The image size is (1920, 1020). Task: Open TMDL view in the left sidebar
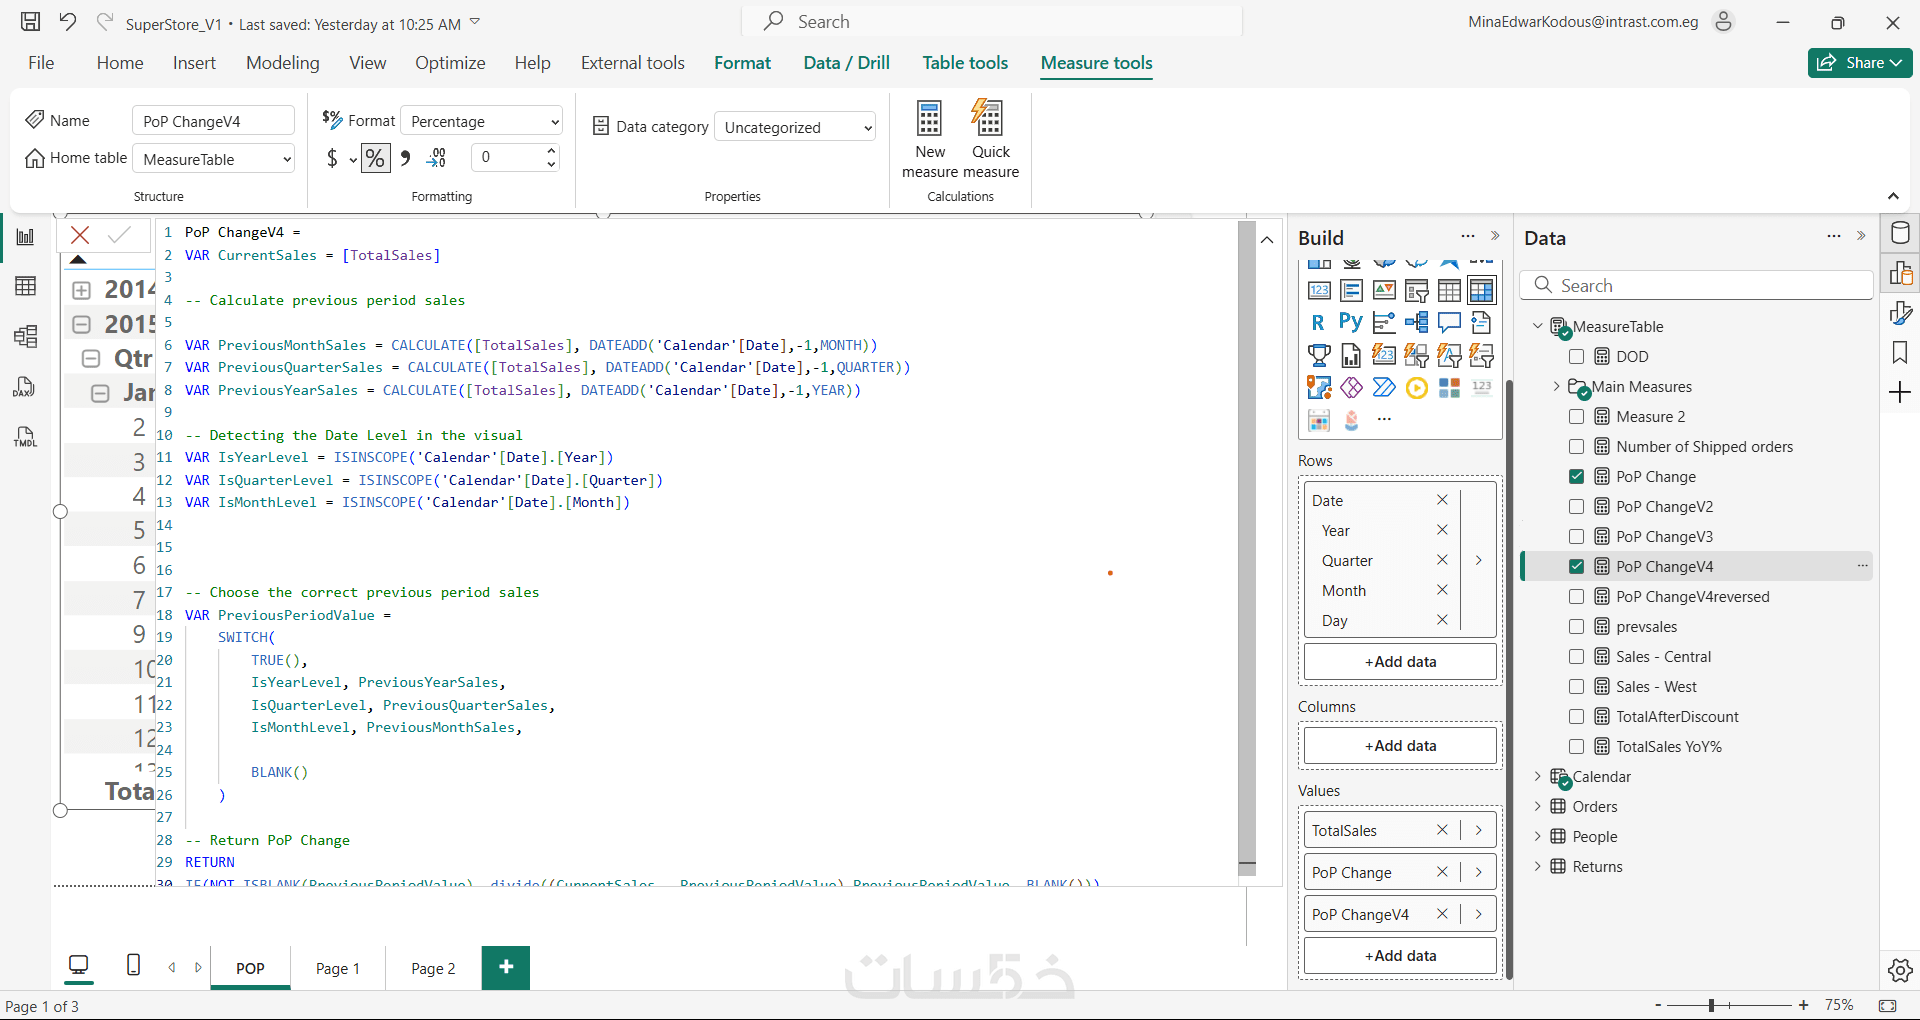tap(26, 437)
